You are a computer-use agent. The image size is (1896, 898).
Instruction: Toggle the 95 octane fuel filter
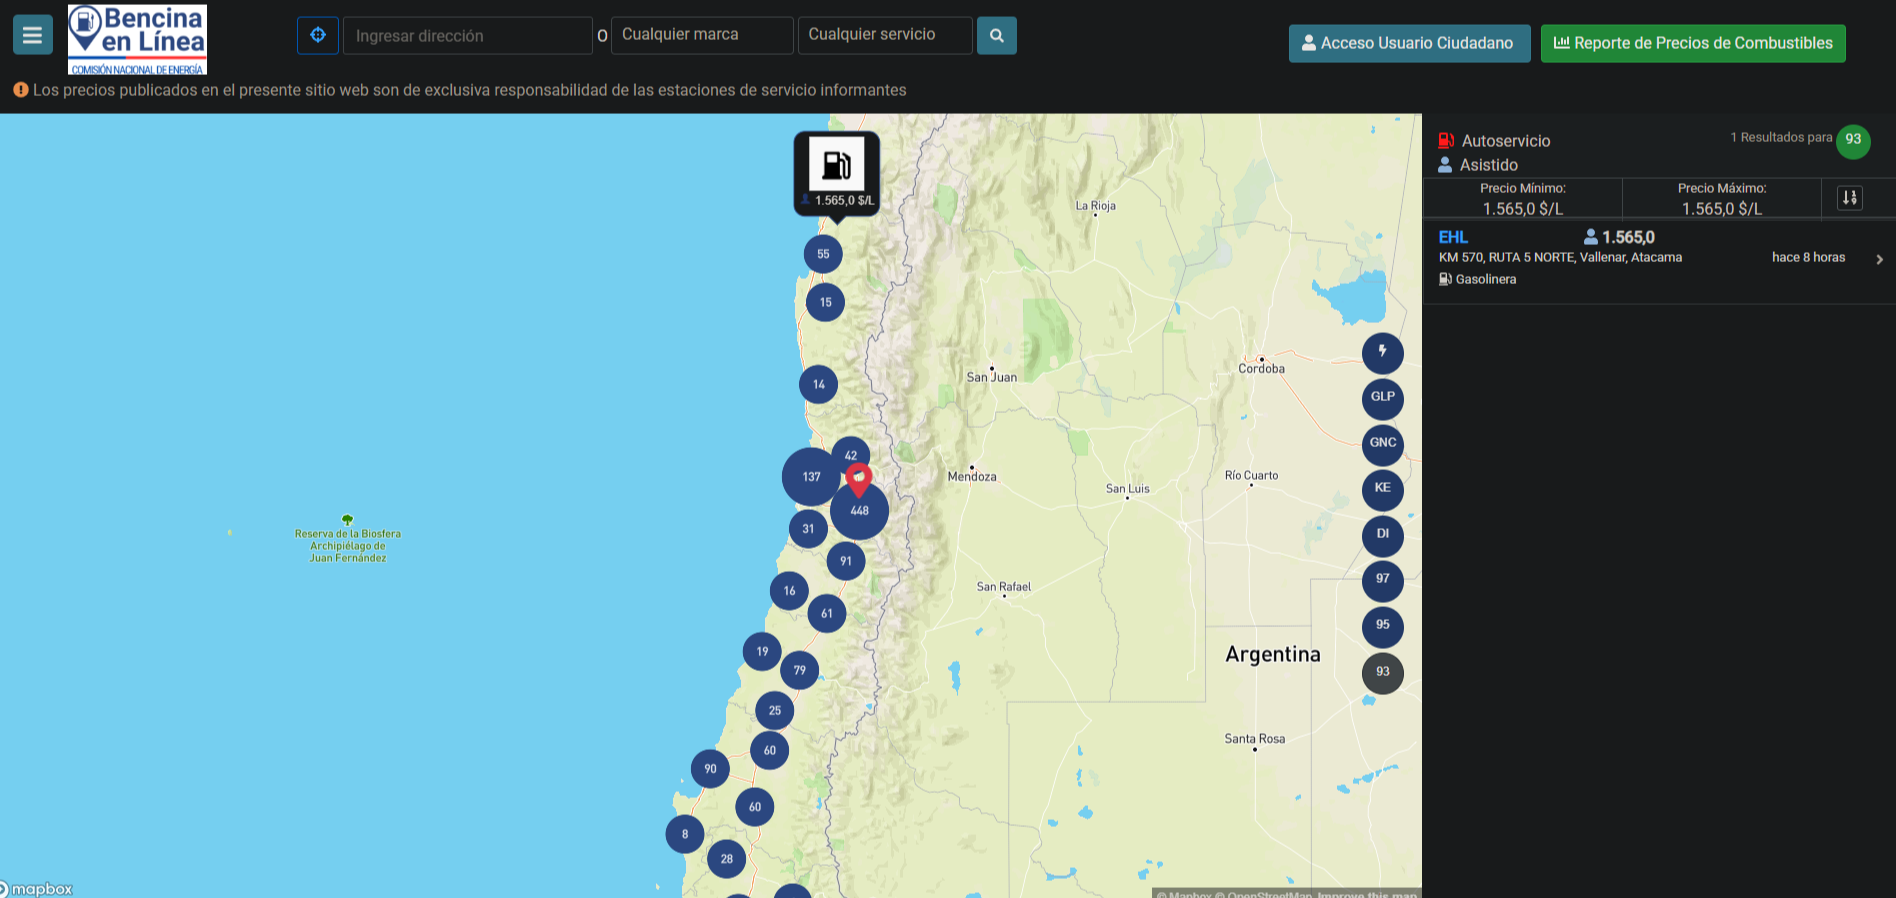point(1383,626)
